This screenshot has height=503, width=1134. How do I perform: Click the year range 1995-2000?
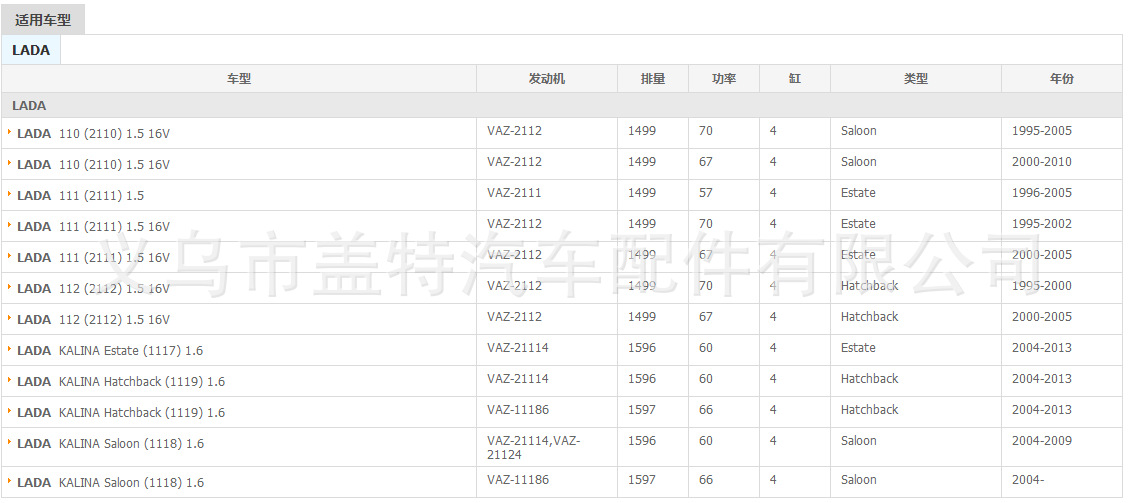click(x=1041, y=285)
